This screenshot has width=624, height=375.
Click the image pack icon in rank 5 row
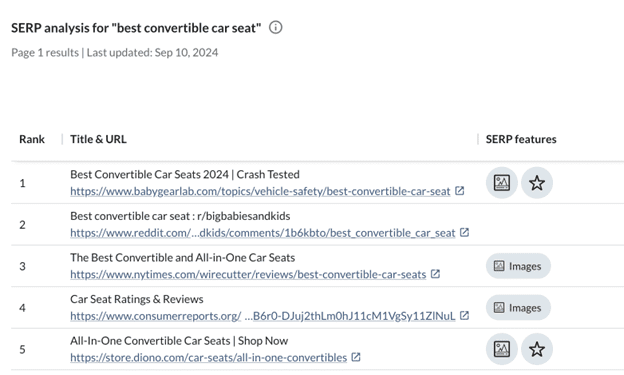[501, 349]
